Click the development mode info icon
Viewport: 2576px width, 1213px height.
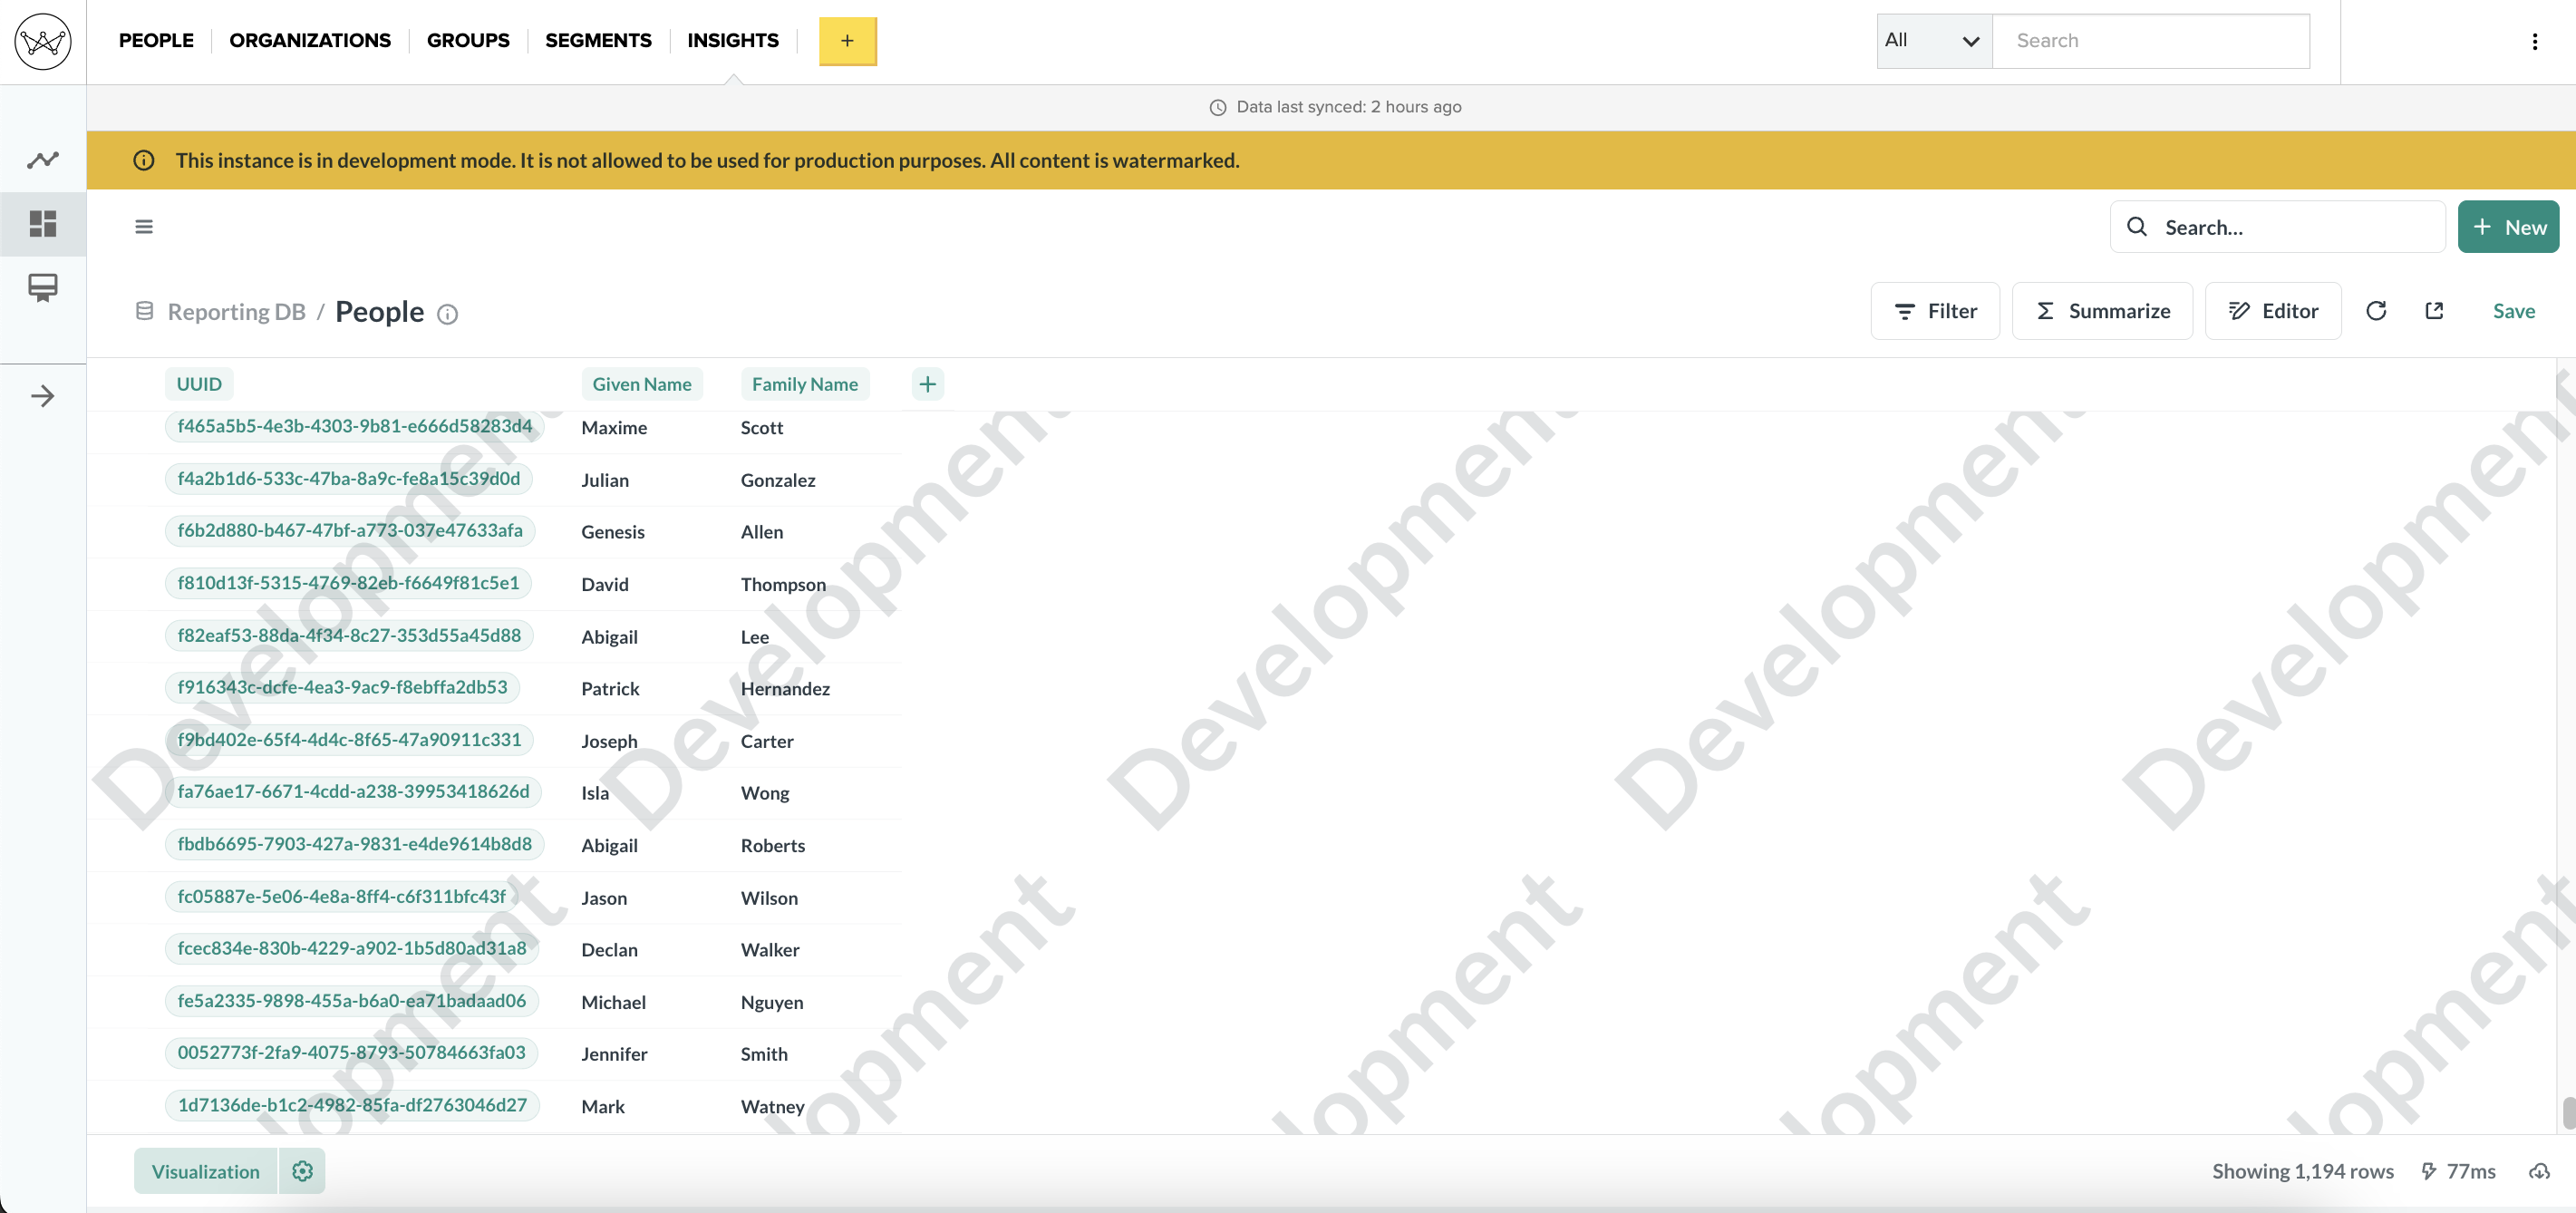(x=144, y=160)
